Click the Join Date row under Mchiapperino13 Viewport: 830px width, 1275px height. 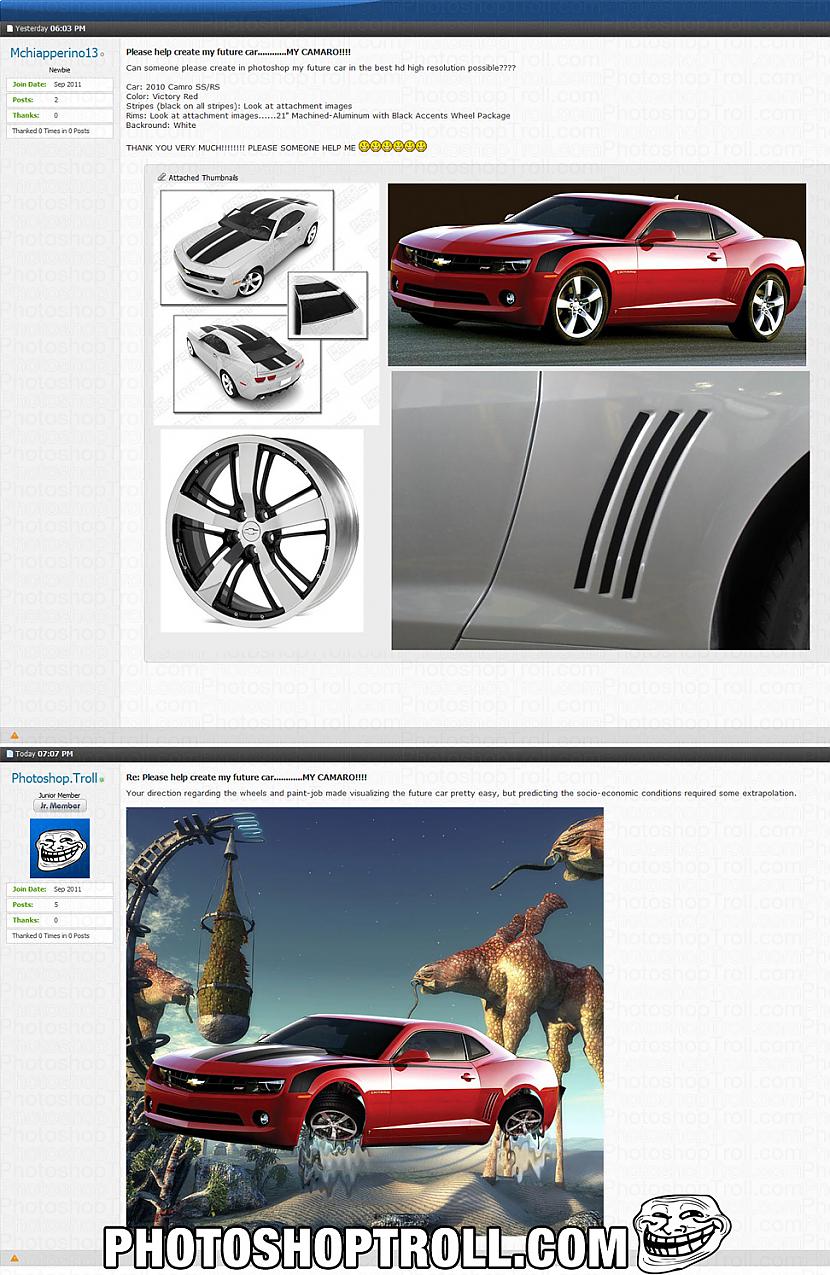pyautogui.click(x=60, y=85)
